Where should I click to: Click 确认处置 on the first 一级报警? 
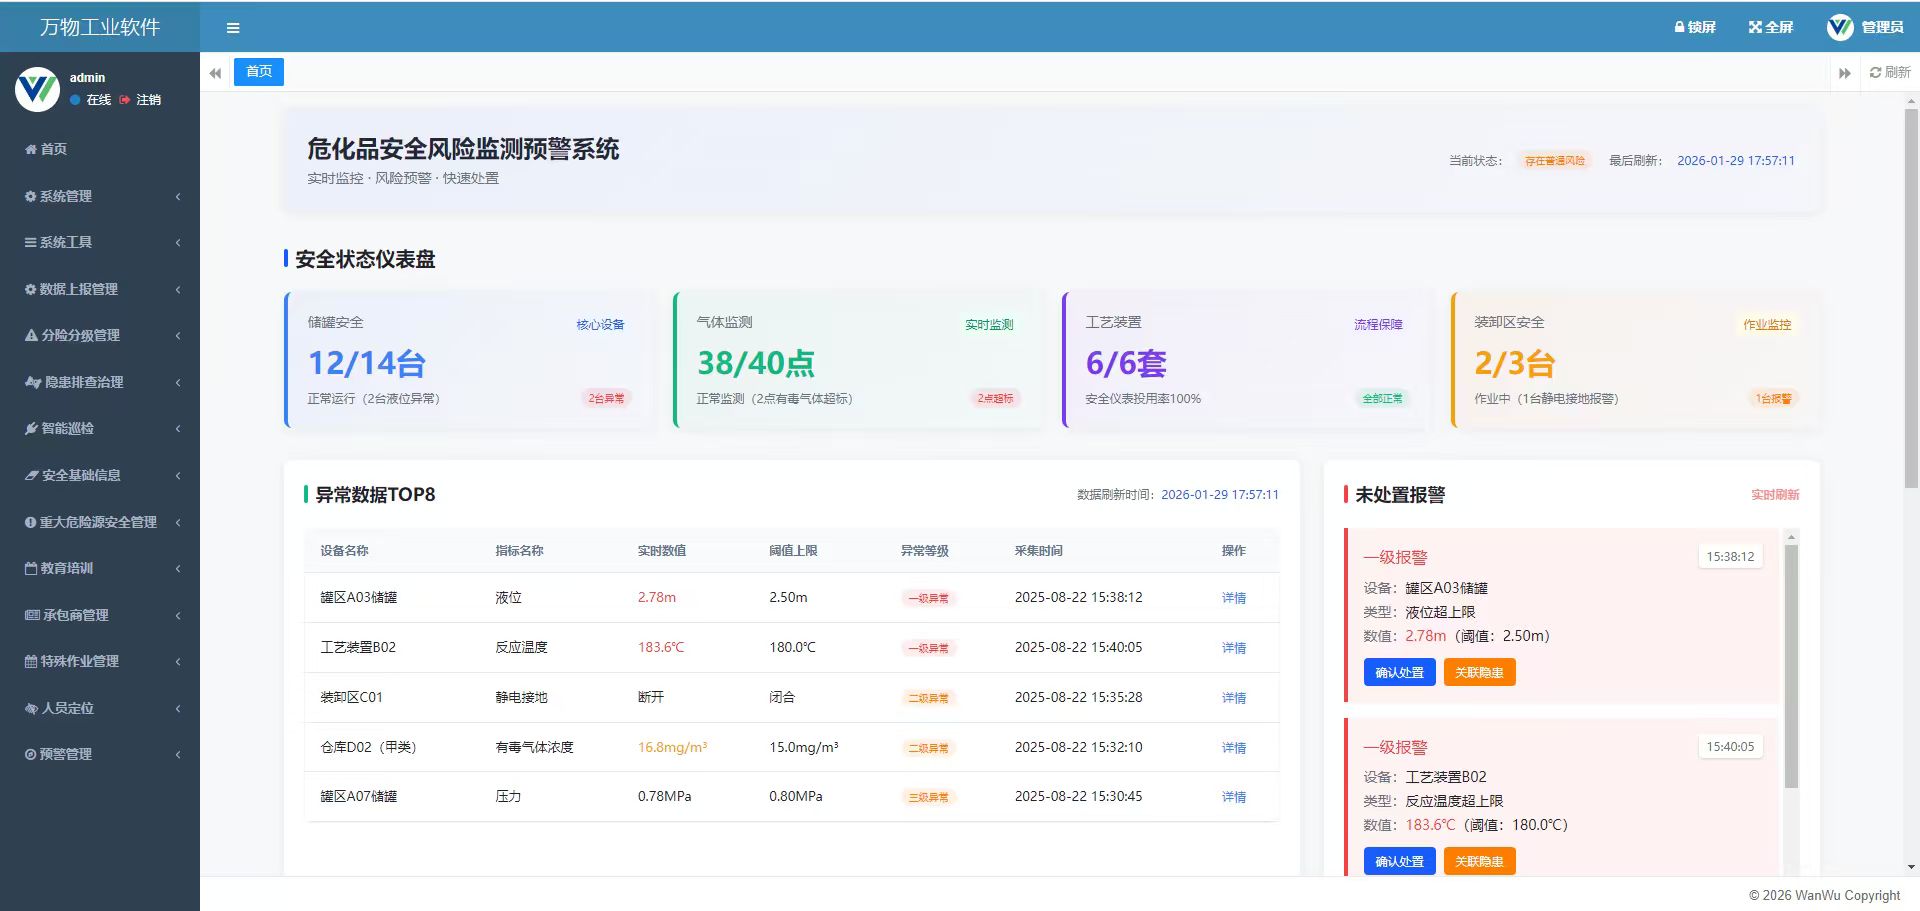[x=1398, y=672]
